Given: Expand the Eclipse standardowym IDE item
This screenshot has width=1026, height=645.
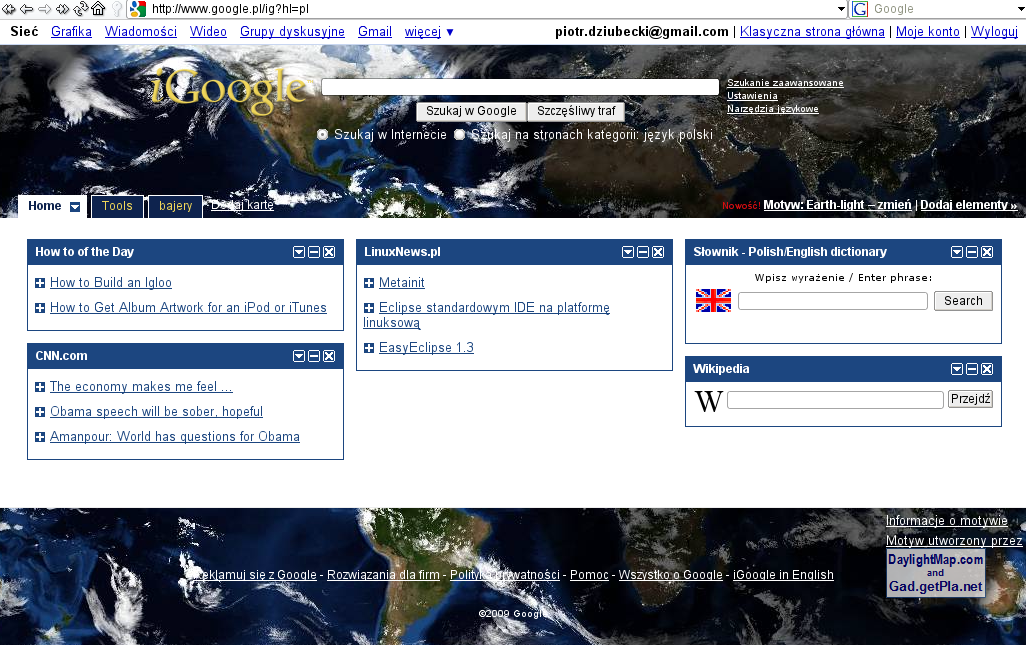Looking at the screenshot, I should tap(369, 308).
